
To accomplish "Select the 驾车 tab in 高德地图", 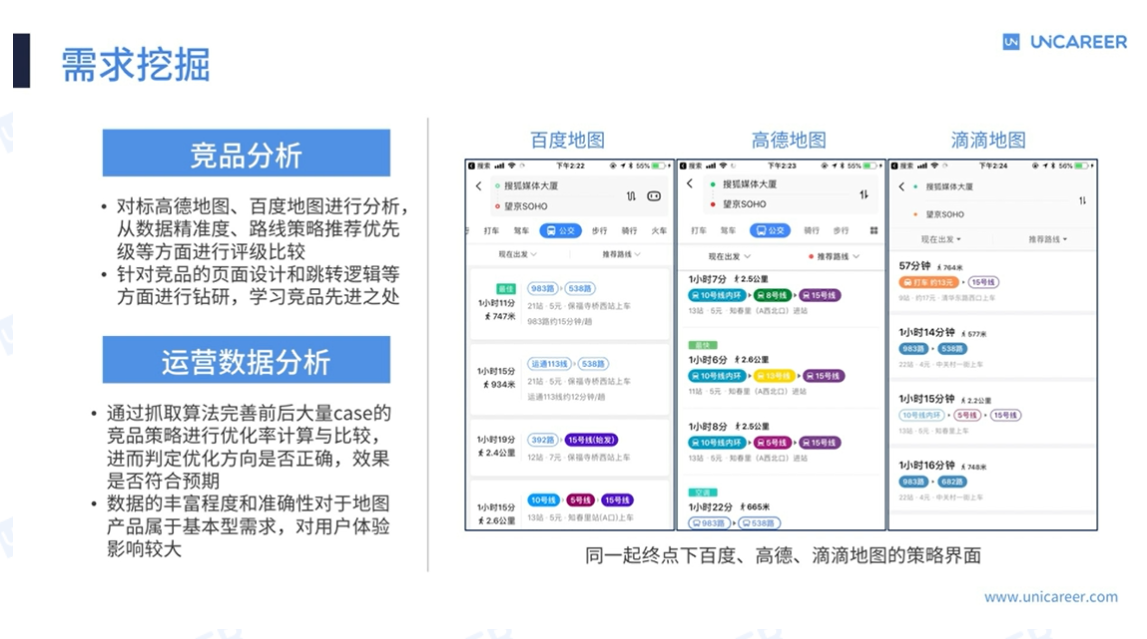I will (728, 230).
